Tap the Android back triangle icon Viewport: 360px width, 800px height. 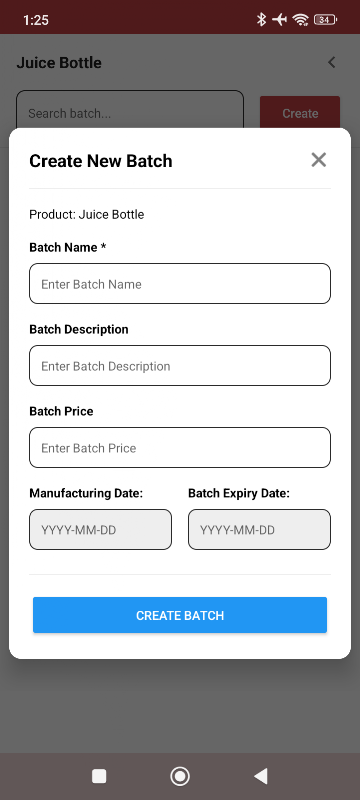(261, 776)
